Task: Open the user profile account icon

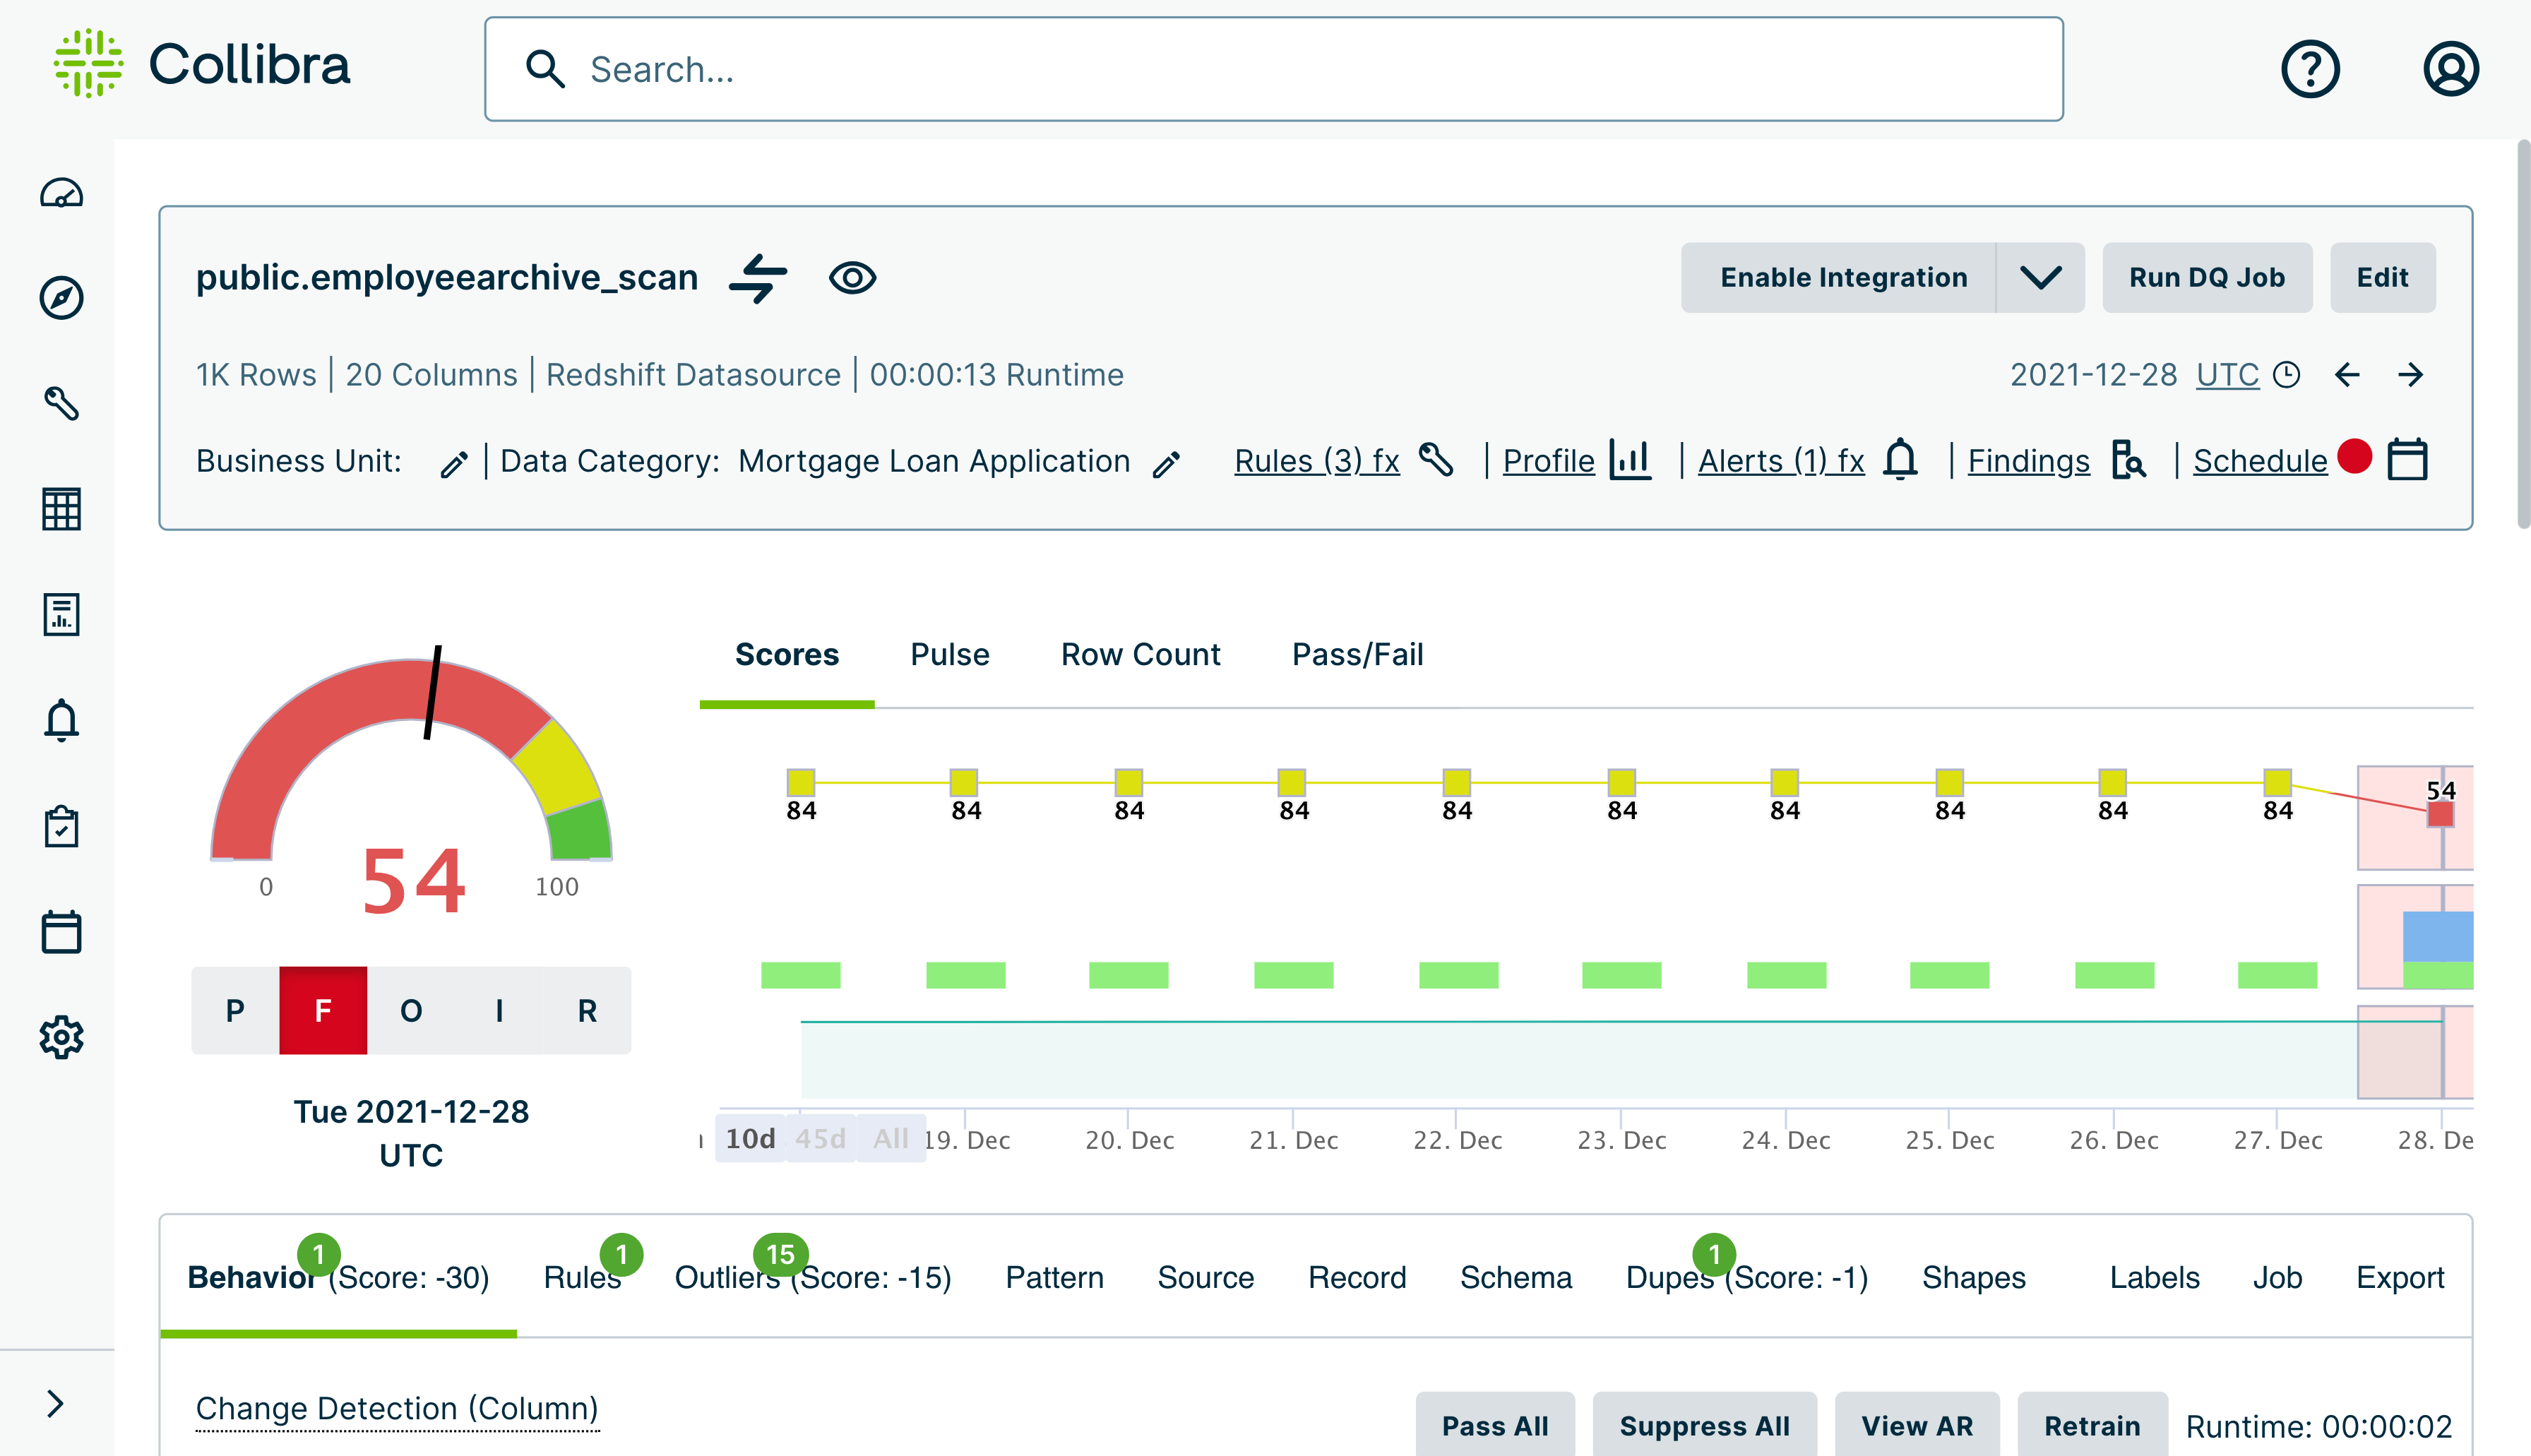Action: pyautogui.click(x=2449, y=69)
